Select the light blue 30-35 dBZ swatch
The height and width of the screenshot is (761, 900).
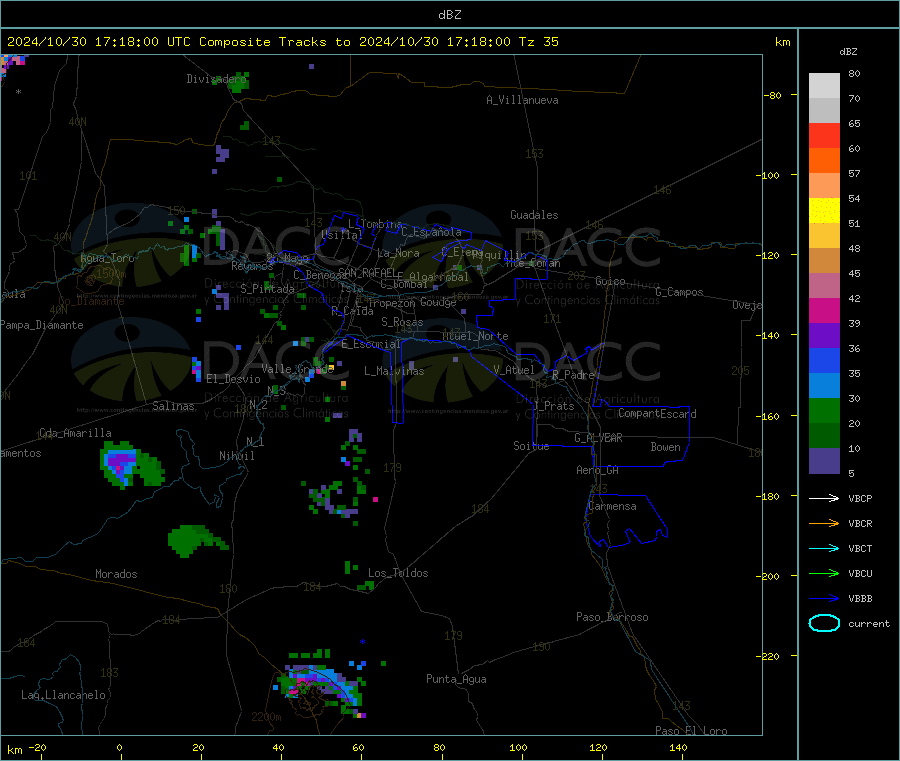pyautogui.click(x=824, y=386)
